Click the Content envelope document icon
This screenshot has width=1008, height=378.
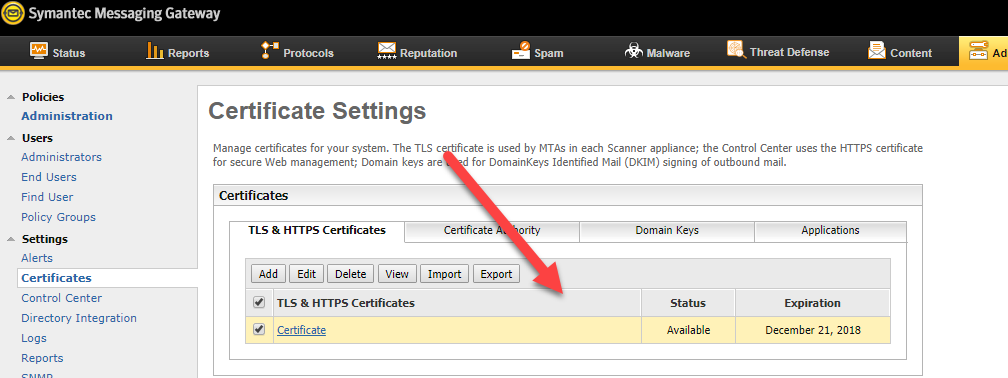point(876,50)
